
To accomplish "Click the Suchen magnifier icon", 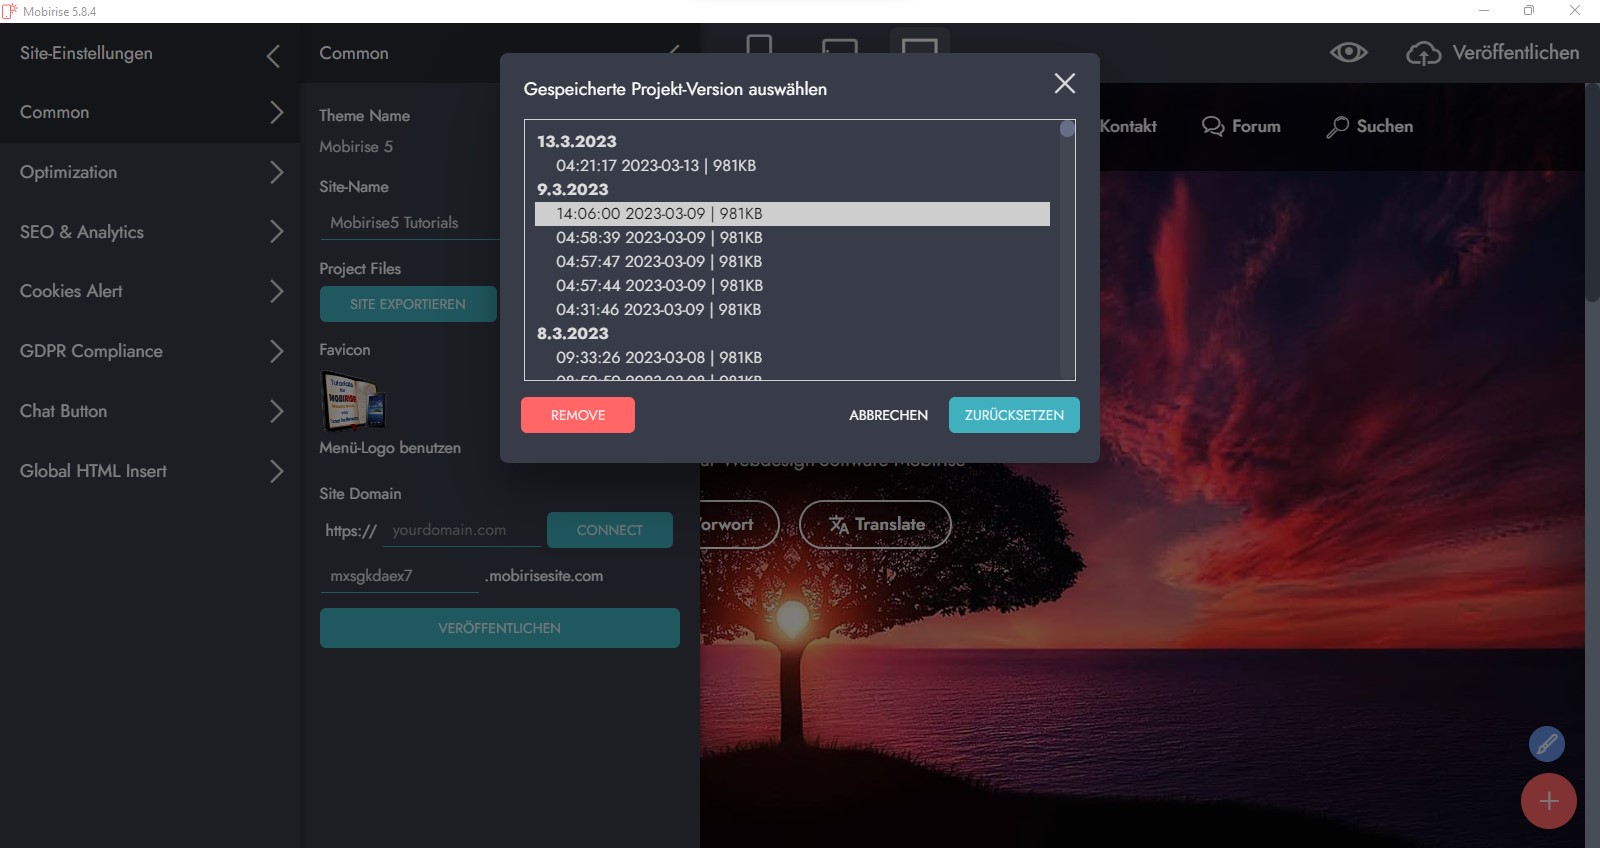I will (x=1337, y=127).
